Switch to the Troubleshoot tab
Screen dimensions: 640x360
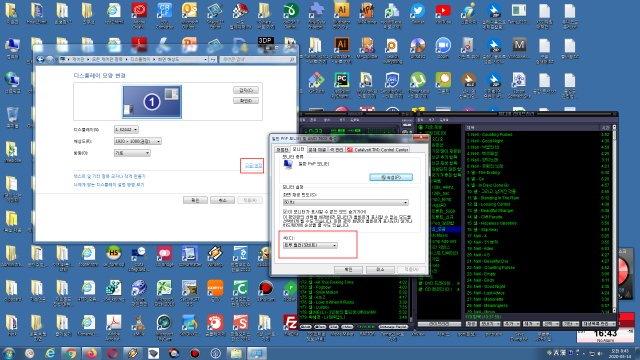point(317,150)
